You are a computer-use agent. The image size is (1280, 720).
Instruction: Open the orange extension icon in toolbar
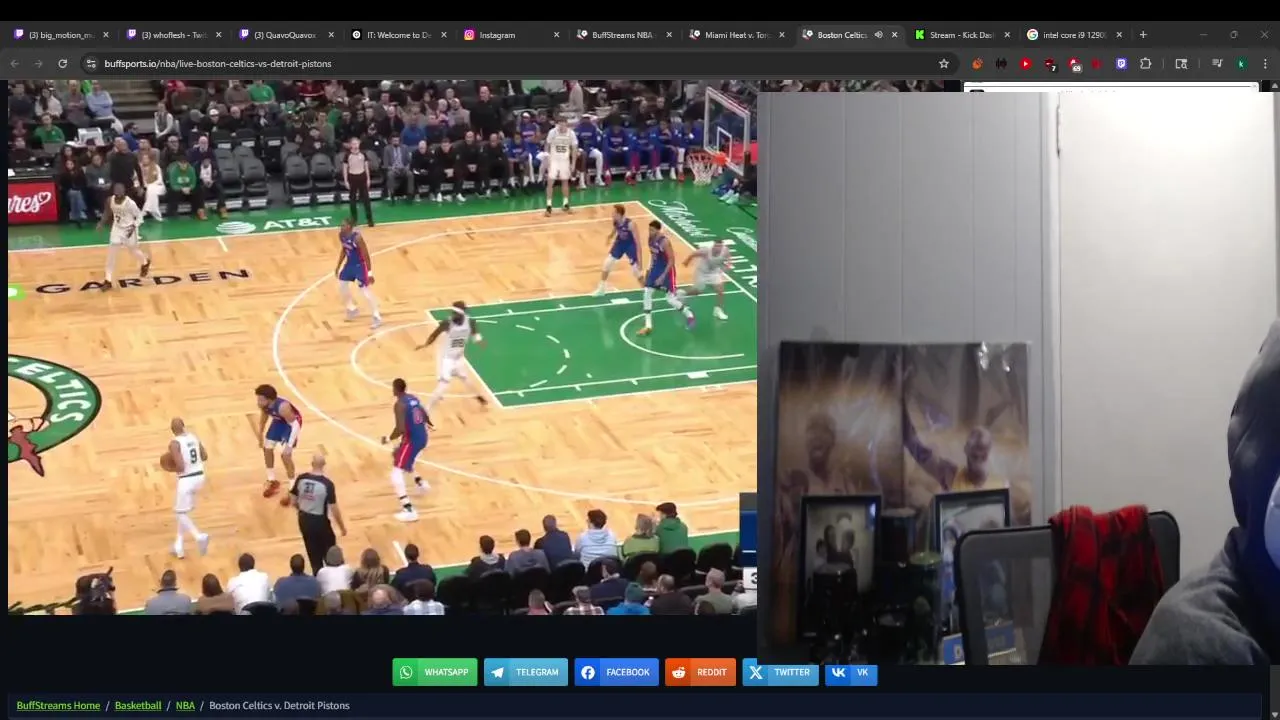(x=977, y=63)
